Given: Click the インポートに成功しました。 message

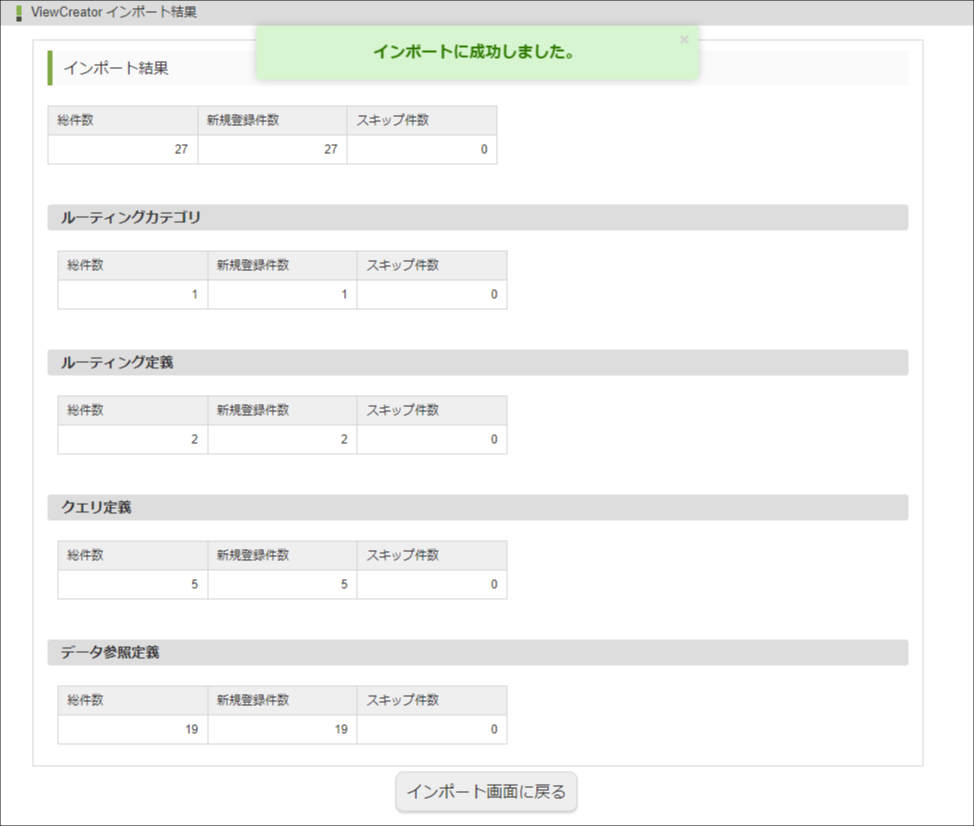Looking at the screenshot, I should [474, 52].
